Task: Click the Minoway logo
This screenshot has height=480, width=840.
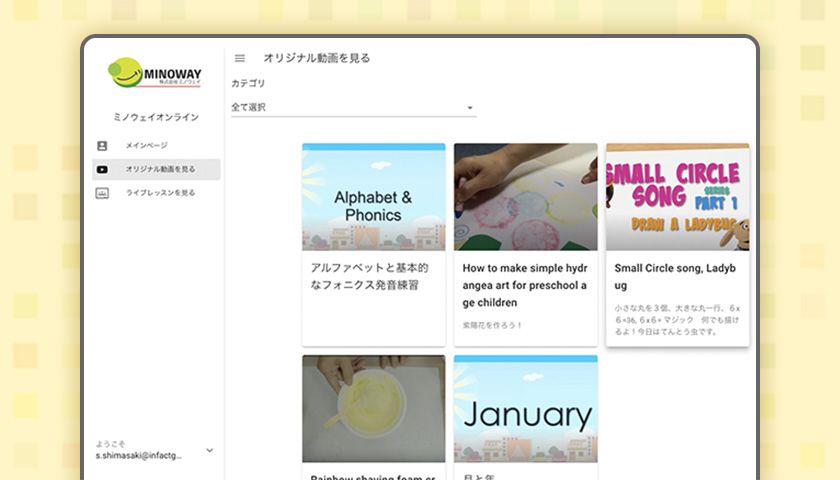Action: [155, 72]
